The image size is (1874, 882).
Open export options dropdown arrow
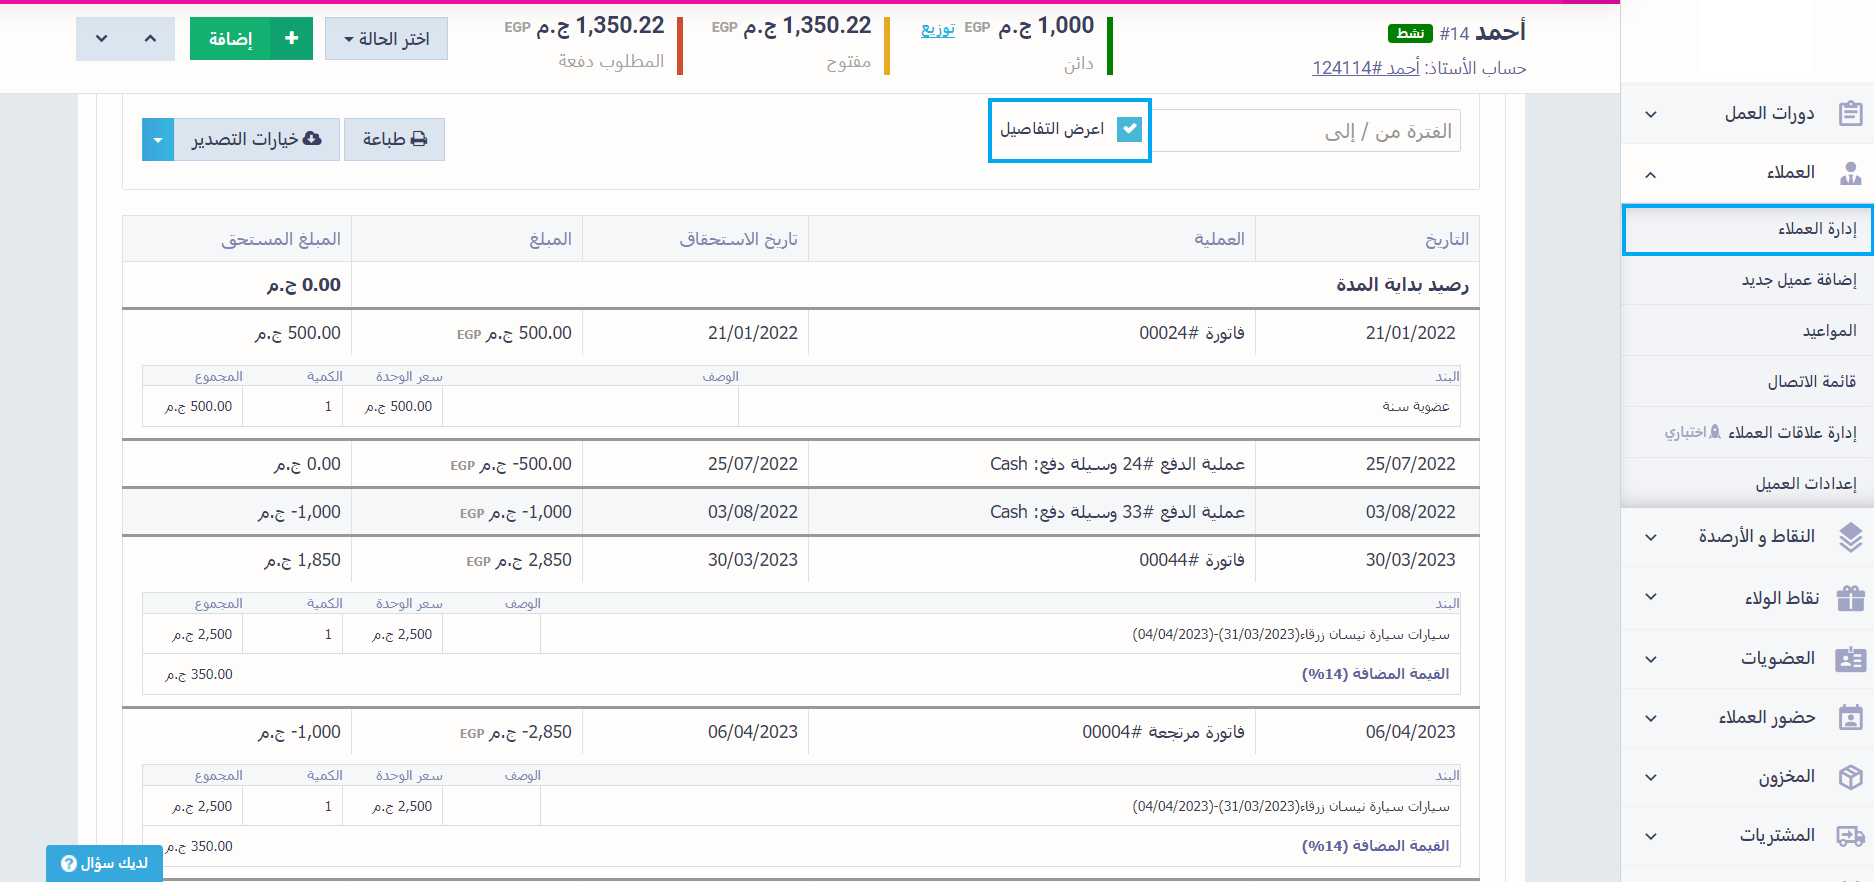point(158,140)
